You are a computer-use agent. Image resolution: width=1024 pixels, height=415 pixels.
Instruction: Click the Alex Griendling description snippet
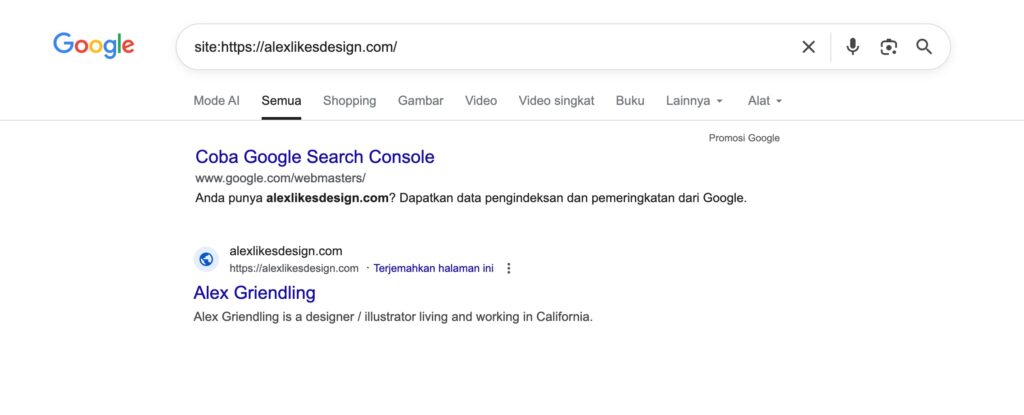pos(393,317)
